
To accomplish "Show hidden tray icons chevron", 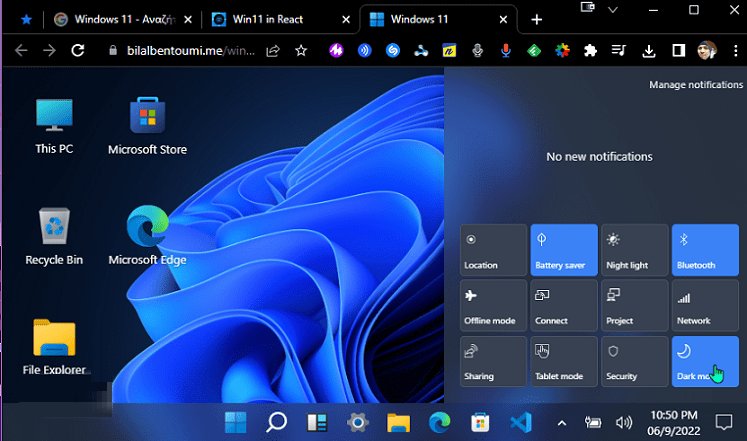I will tap(562, 423).
